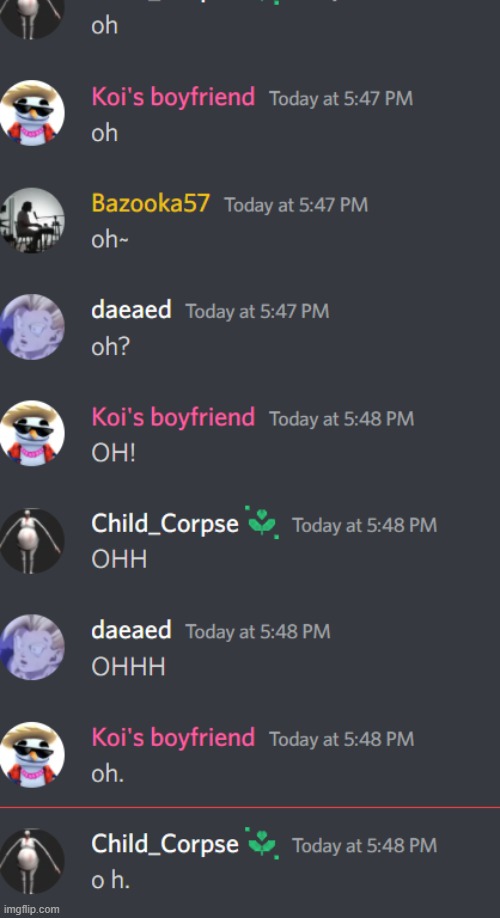500x918 pixels.
Task: Select Koi's boyfriend avatar beside the 5:47 "oh" message
Action: (32, 114)
